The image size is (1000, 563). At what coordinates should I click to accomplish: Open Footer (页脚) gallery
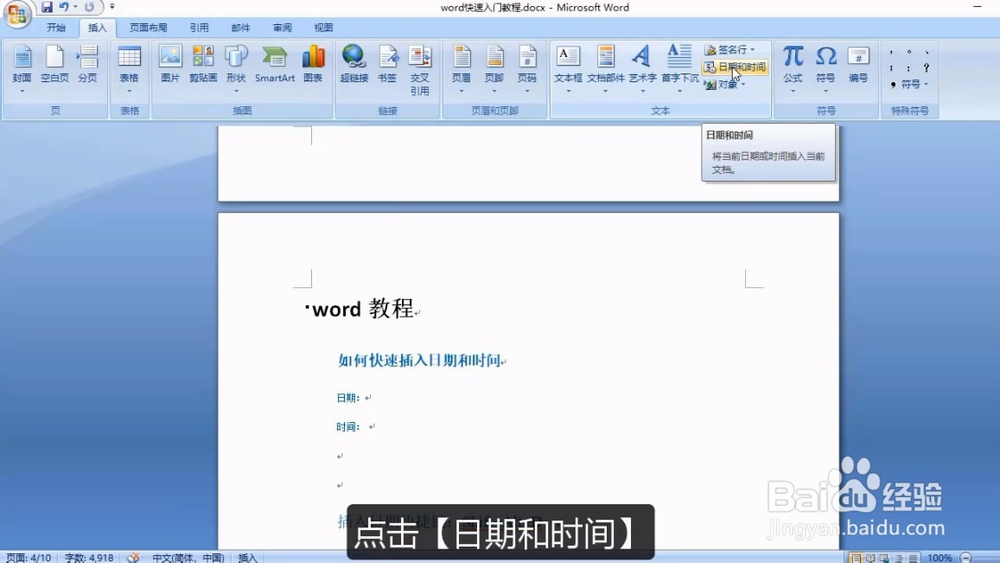[494, 69]
